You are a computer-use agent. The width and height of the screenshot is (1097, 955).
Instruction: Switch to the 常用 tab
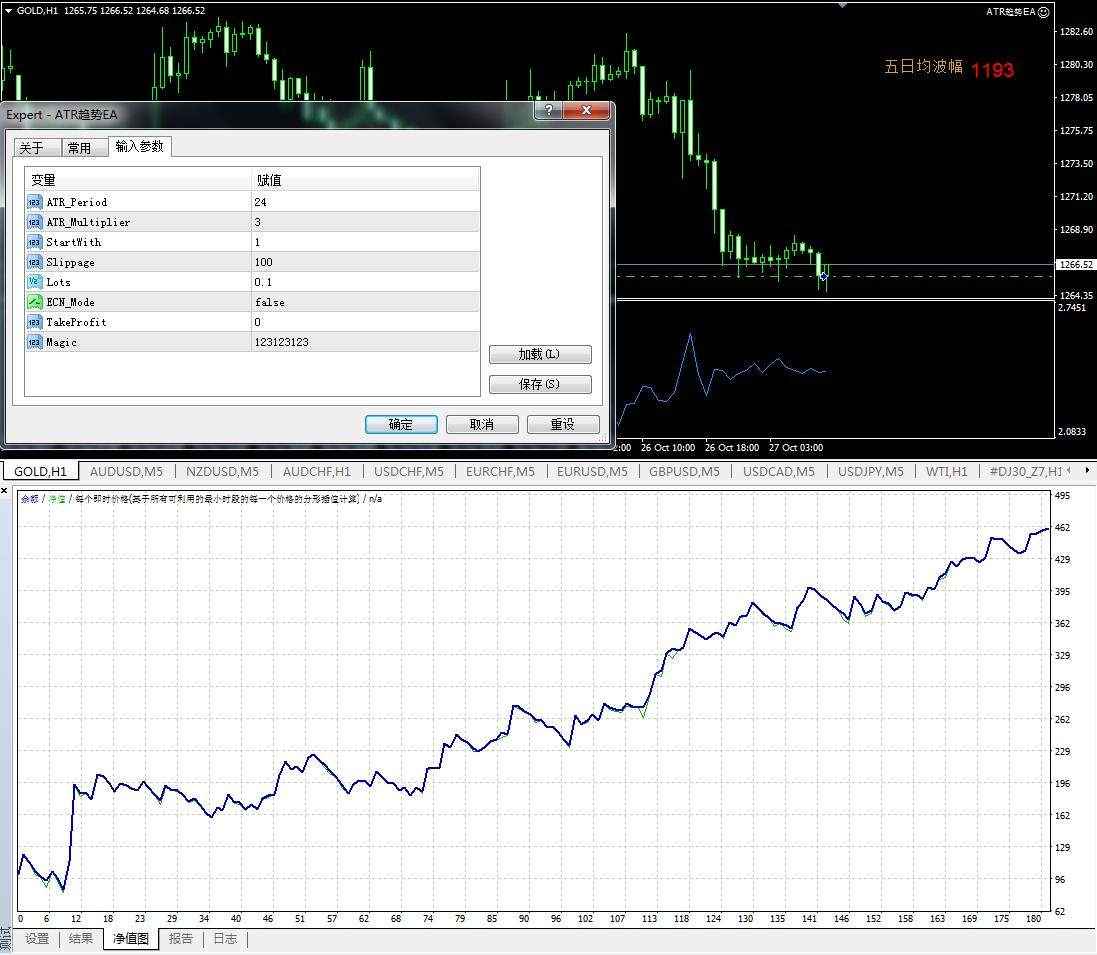(79, 148)
